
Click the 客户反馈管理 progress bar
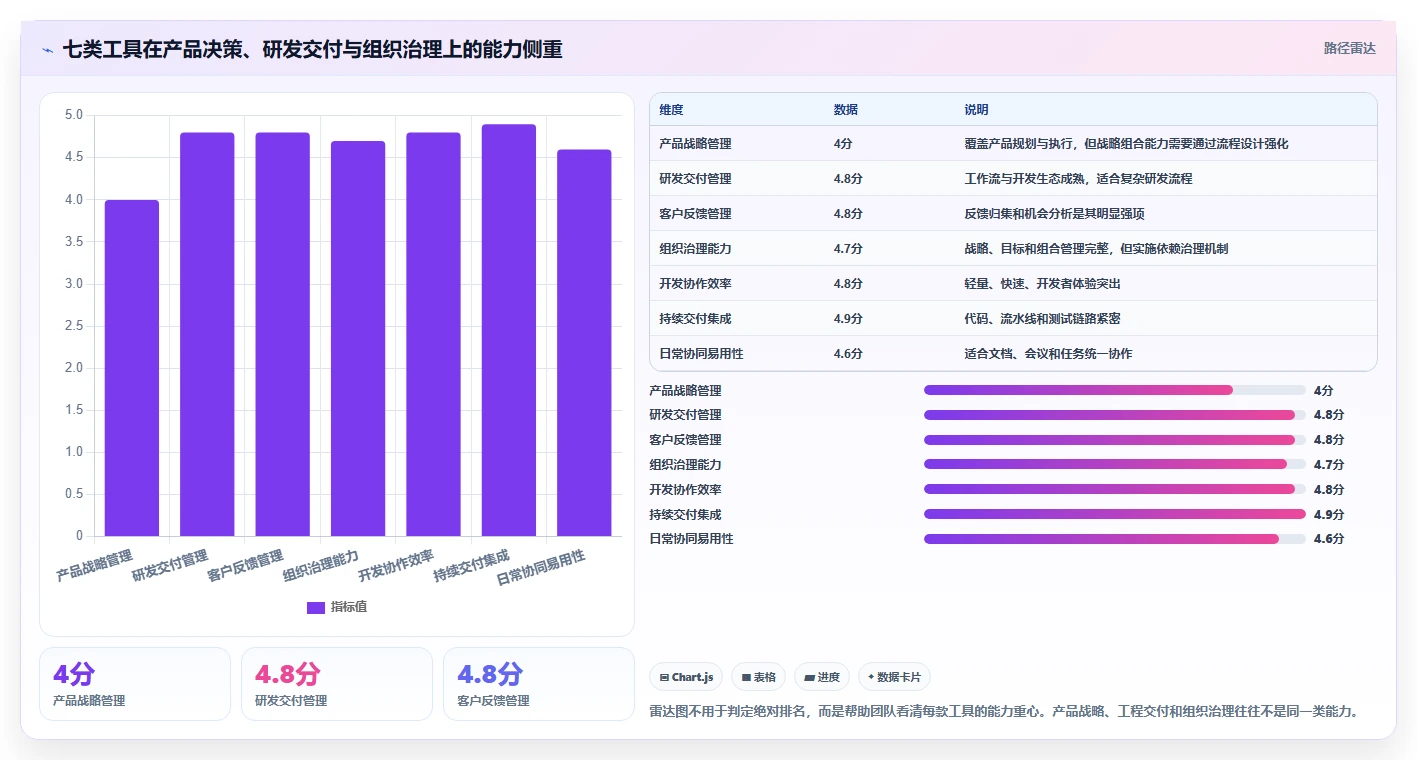(x=1115, y=440)
